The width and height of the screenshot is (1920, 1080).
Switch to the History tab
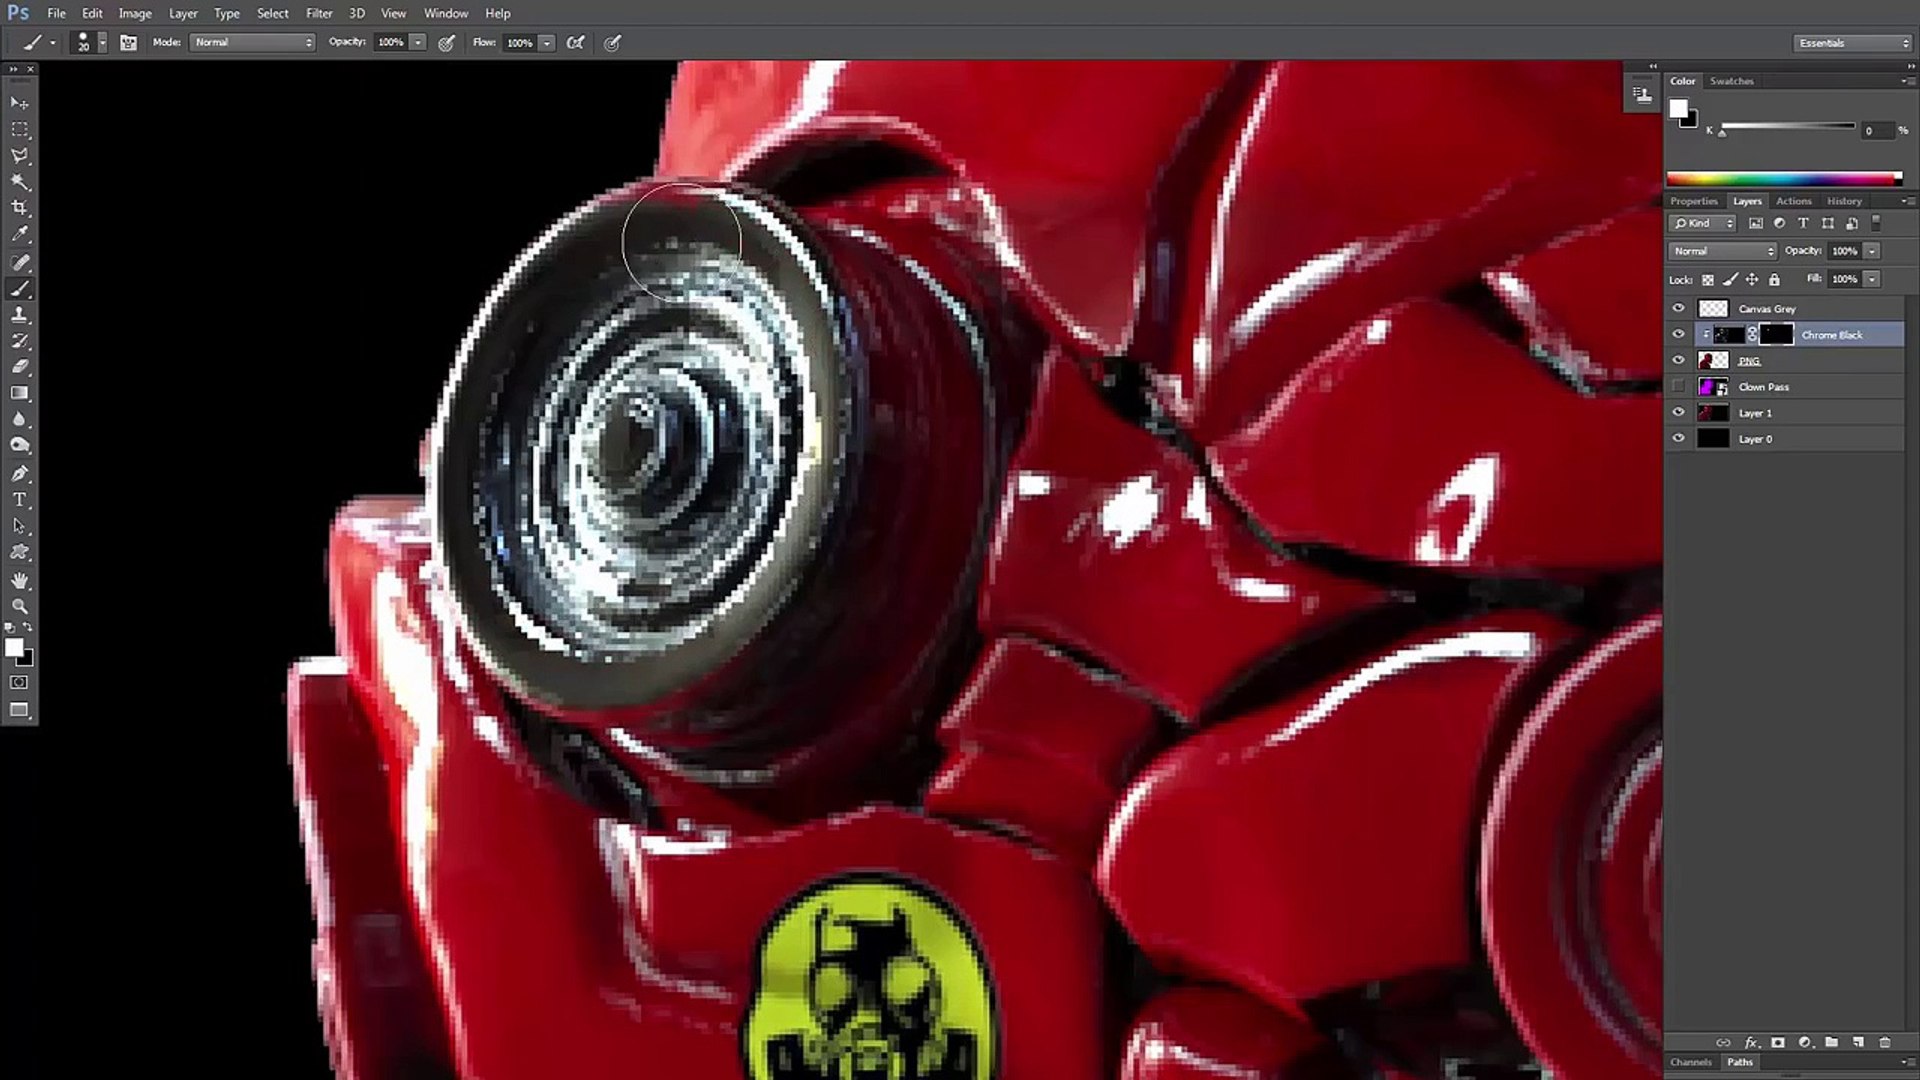[1844, 201]
